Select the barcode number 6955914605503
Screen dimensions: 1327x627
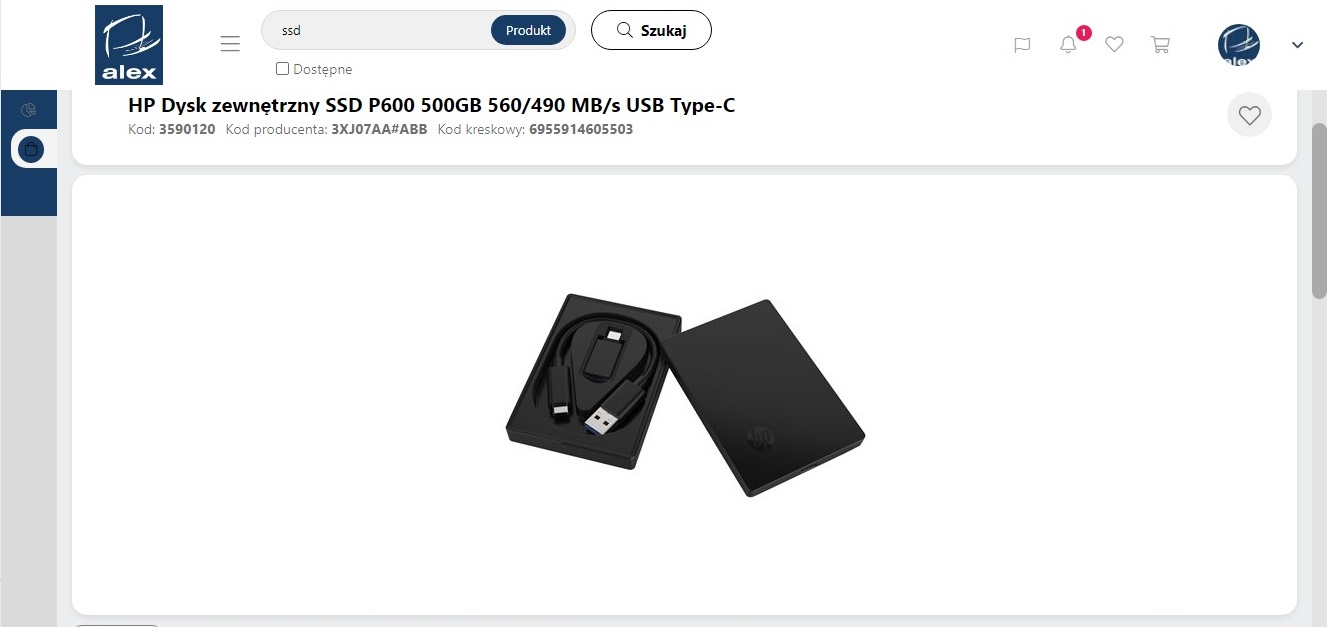581,130
